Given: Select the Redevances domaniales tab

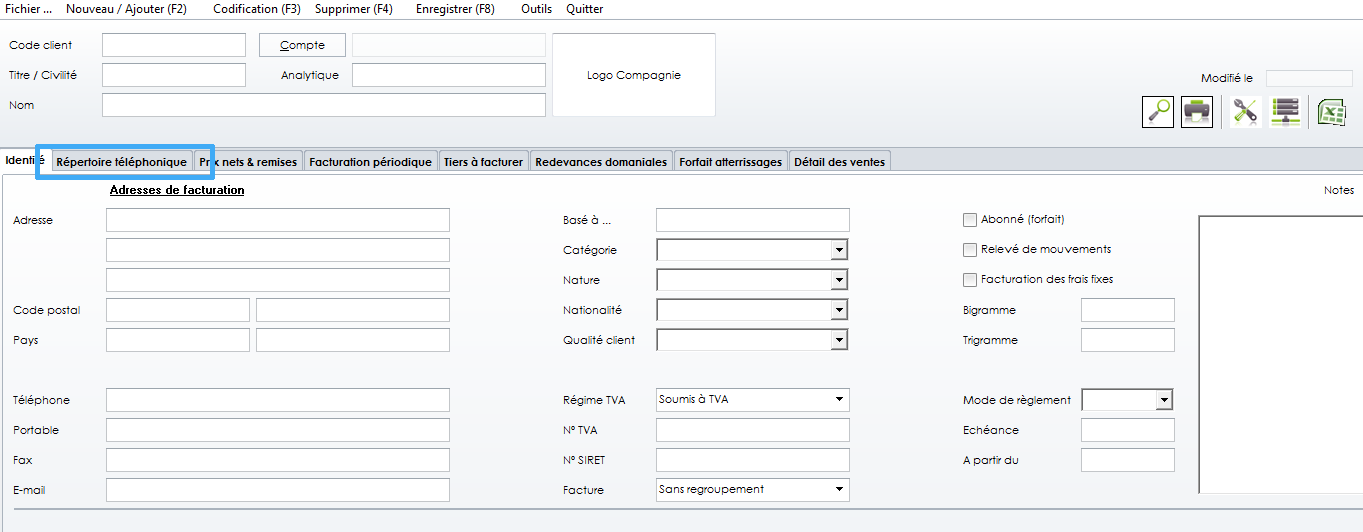Looking at the screenshot, I should pyautogui.click(x=600, y=162).
